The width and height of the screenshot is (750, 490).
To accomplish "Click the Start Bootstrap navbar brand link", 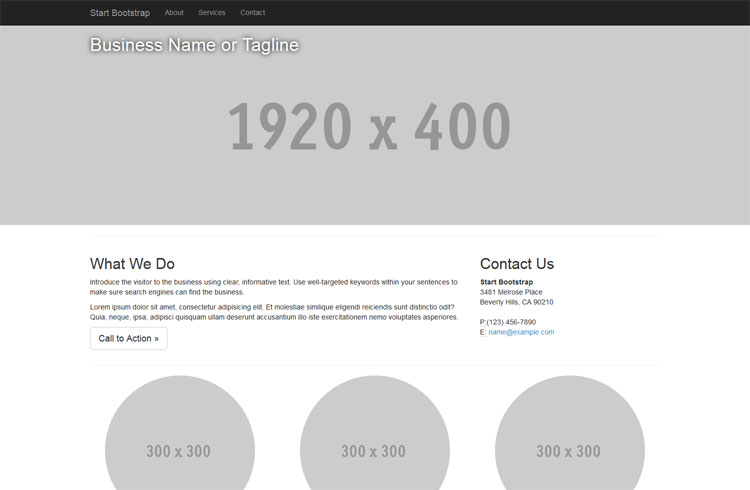I will tap(120, 13).
